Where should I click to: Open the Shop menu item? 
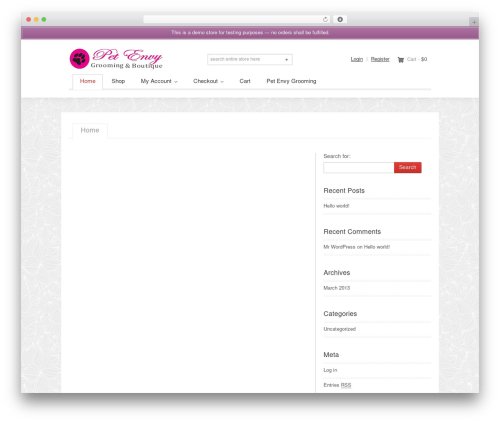coord(118,81)
